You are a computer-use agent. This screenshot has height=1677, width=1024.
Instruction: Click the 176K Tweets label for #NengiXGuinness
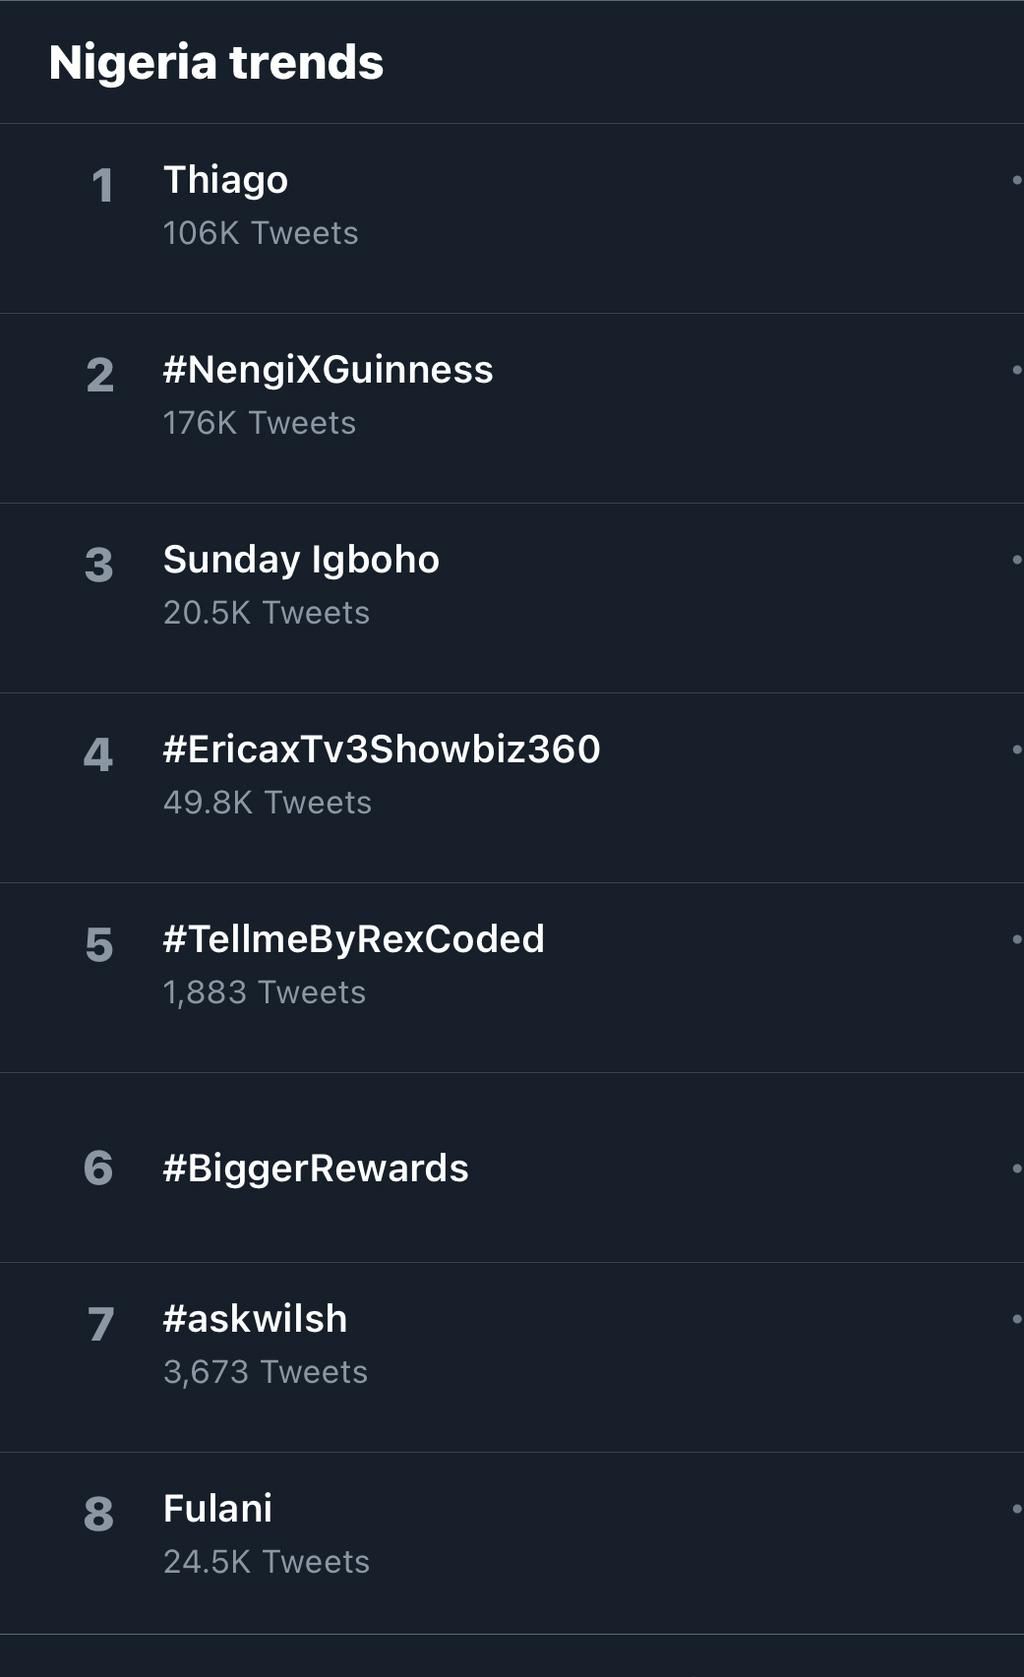(x=259, y=423)
